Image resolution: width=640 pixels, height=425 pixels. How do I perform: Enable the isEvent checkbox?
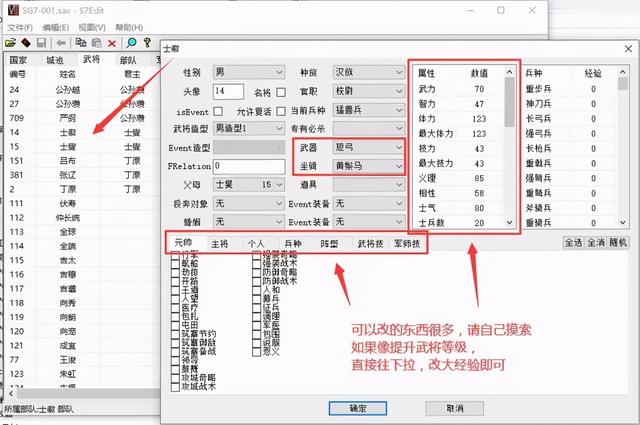tap(217, 110)
